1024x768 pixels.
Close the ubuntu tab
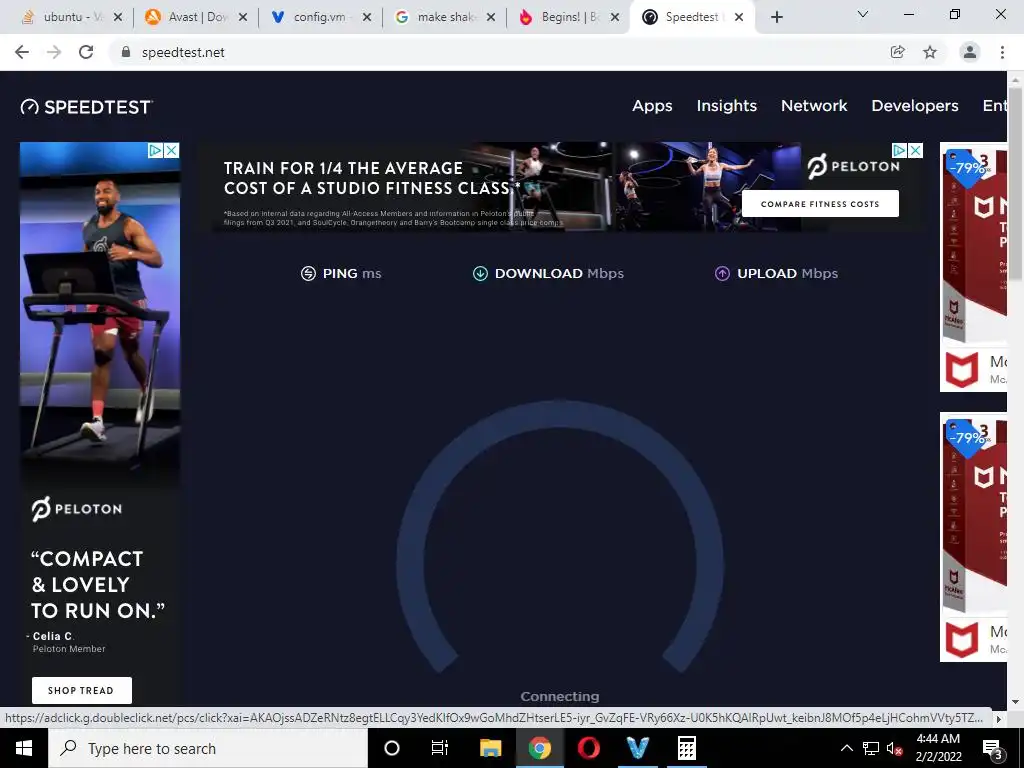pyautogui.click(x=118, y=17)
